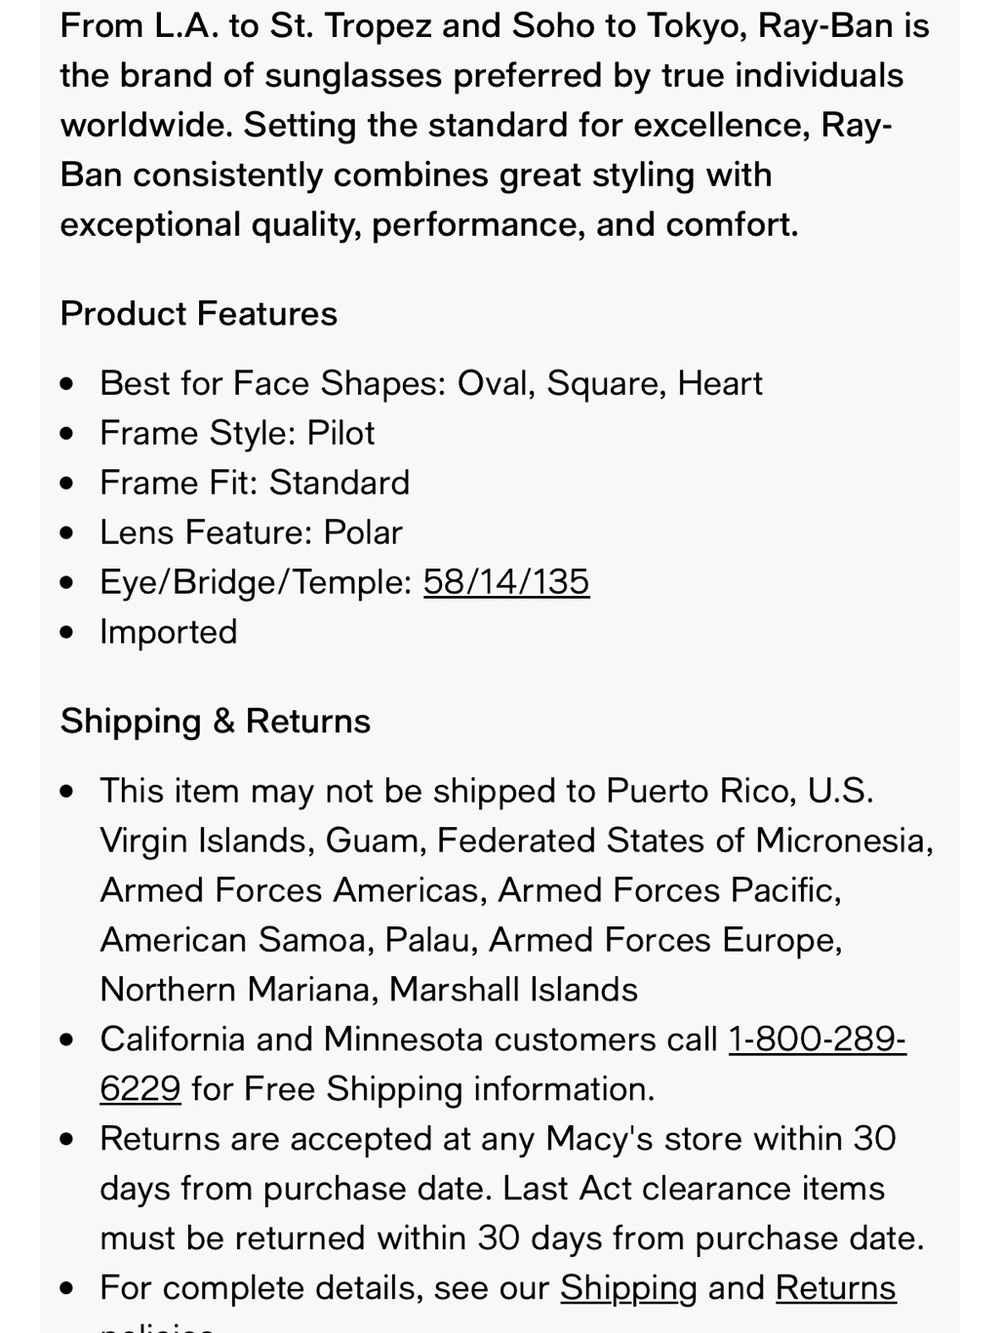The width and height of the screenshot is (1000, 1333).
Task: Click the Eye/Bridge/Temple label text
Action: pos(256,582)
